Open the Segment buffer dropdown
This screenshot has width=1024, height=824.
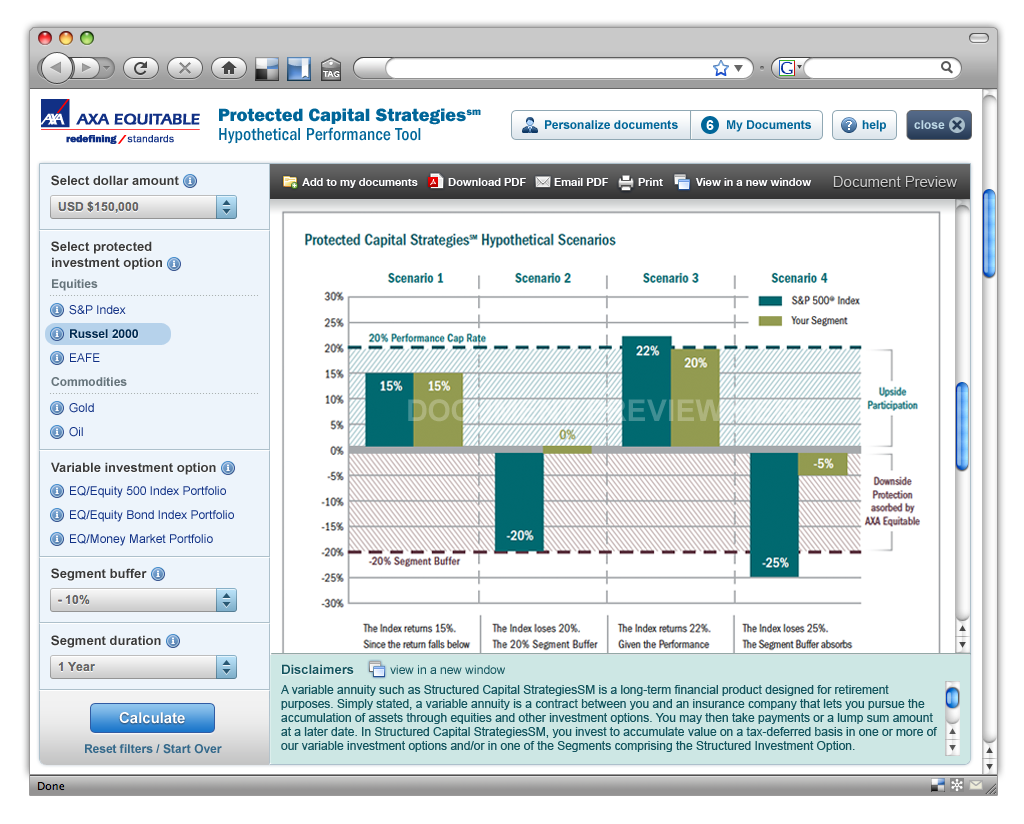coord(143,600)
